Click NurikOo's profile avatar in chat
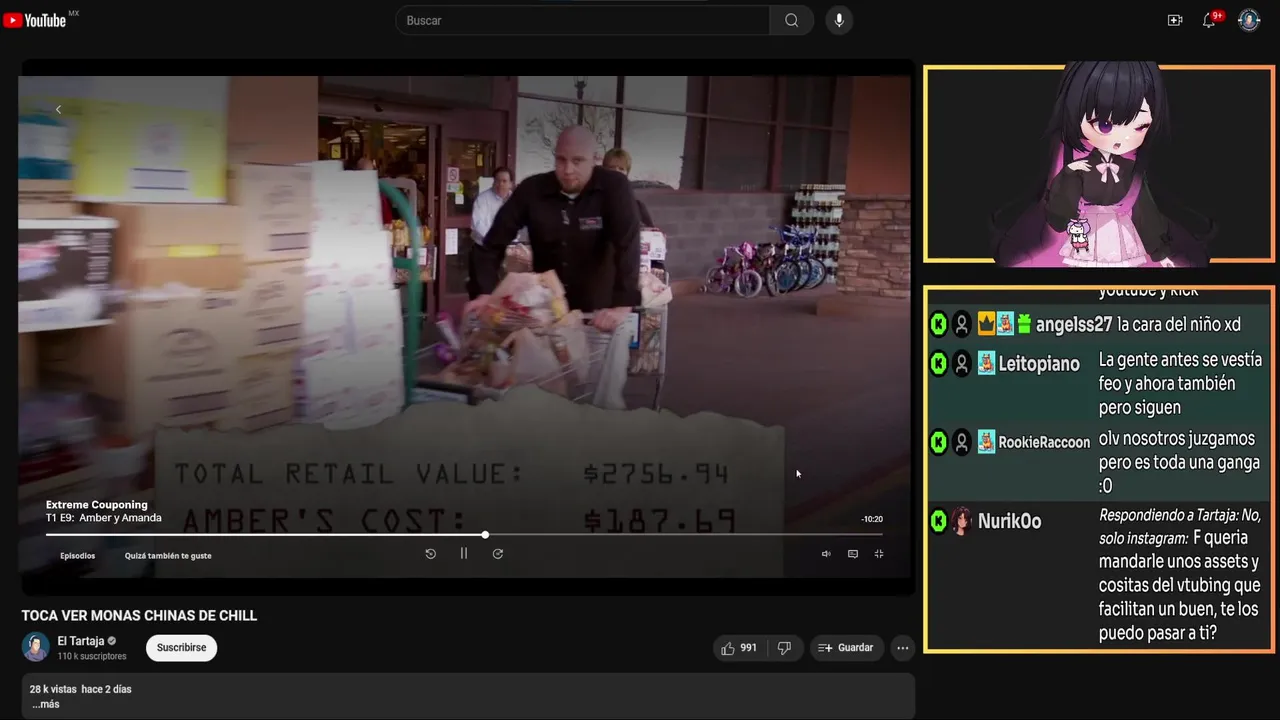The width and height of the screenshot is (1280, 720). point(962,521)
